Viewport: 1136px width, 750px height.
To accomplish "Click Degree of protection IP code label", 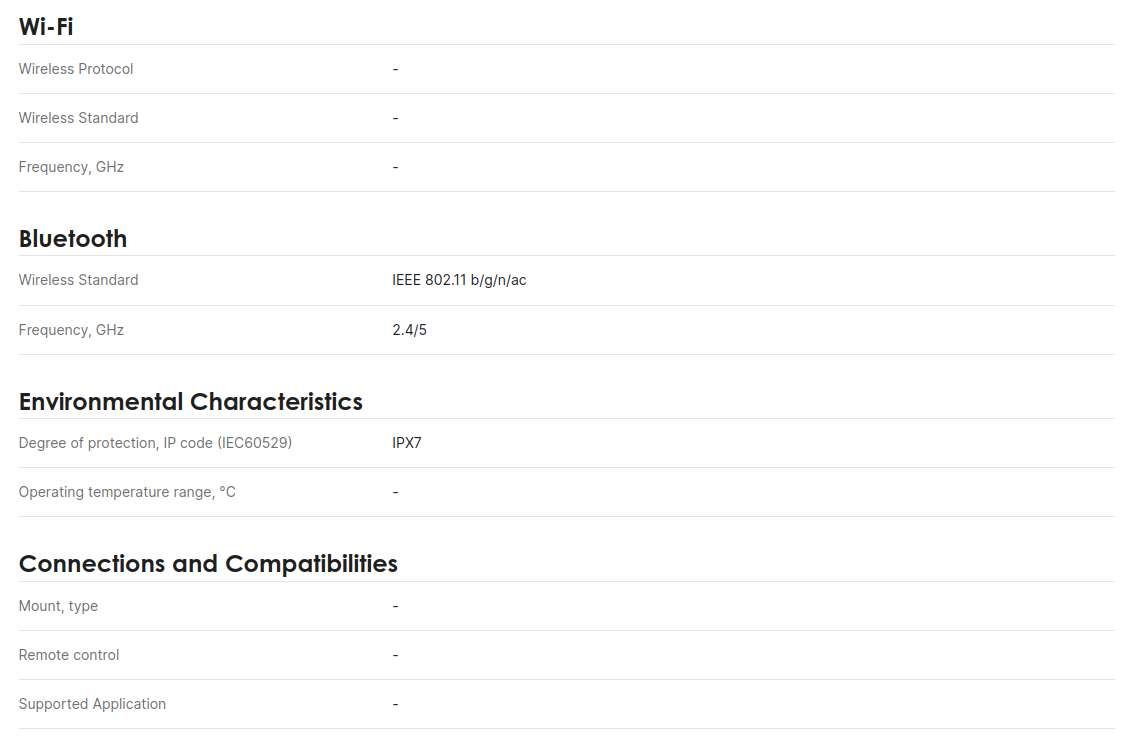I will tap(155, 443).
